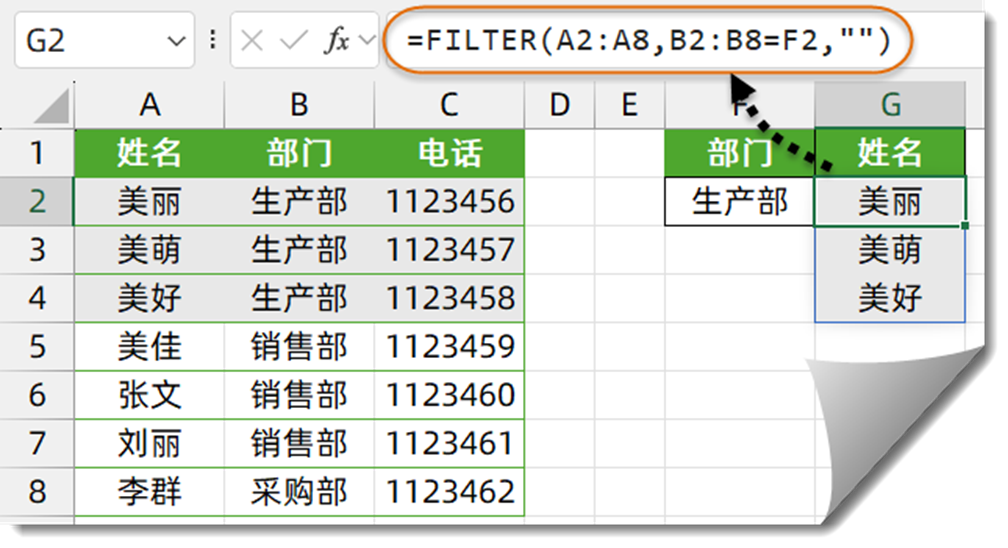This screenshot has height=548, width=1008.
Task: Select cell B5 with 销售部
Action: click(x=300, y=347)
